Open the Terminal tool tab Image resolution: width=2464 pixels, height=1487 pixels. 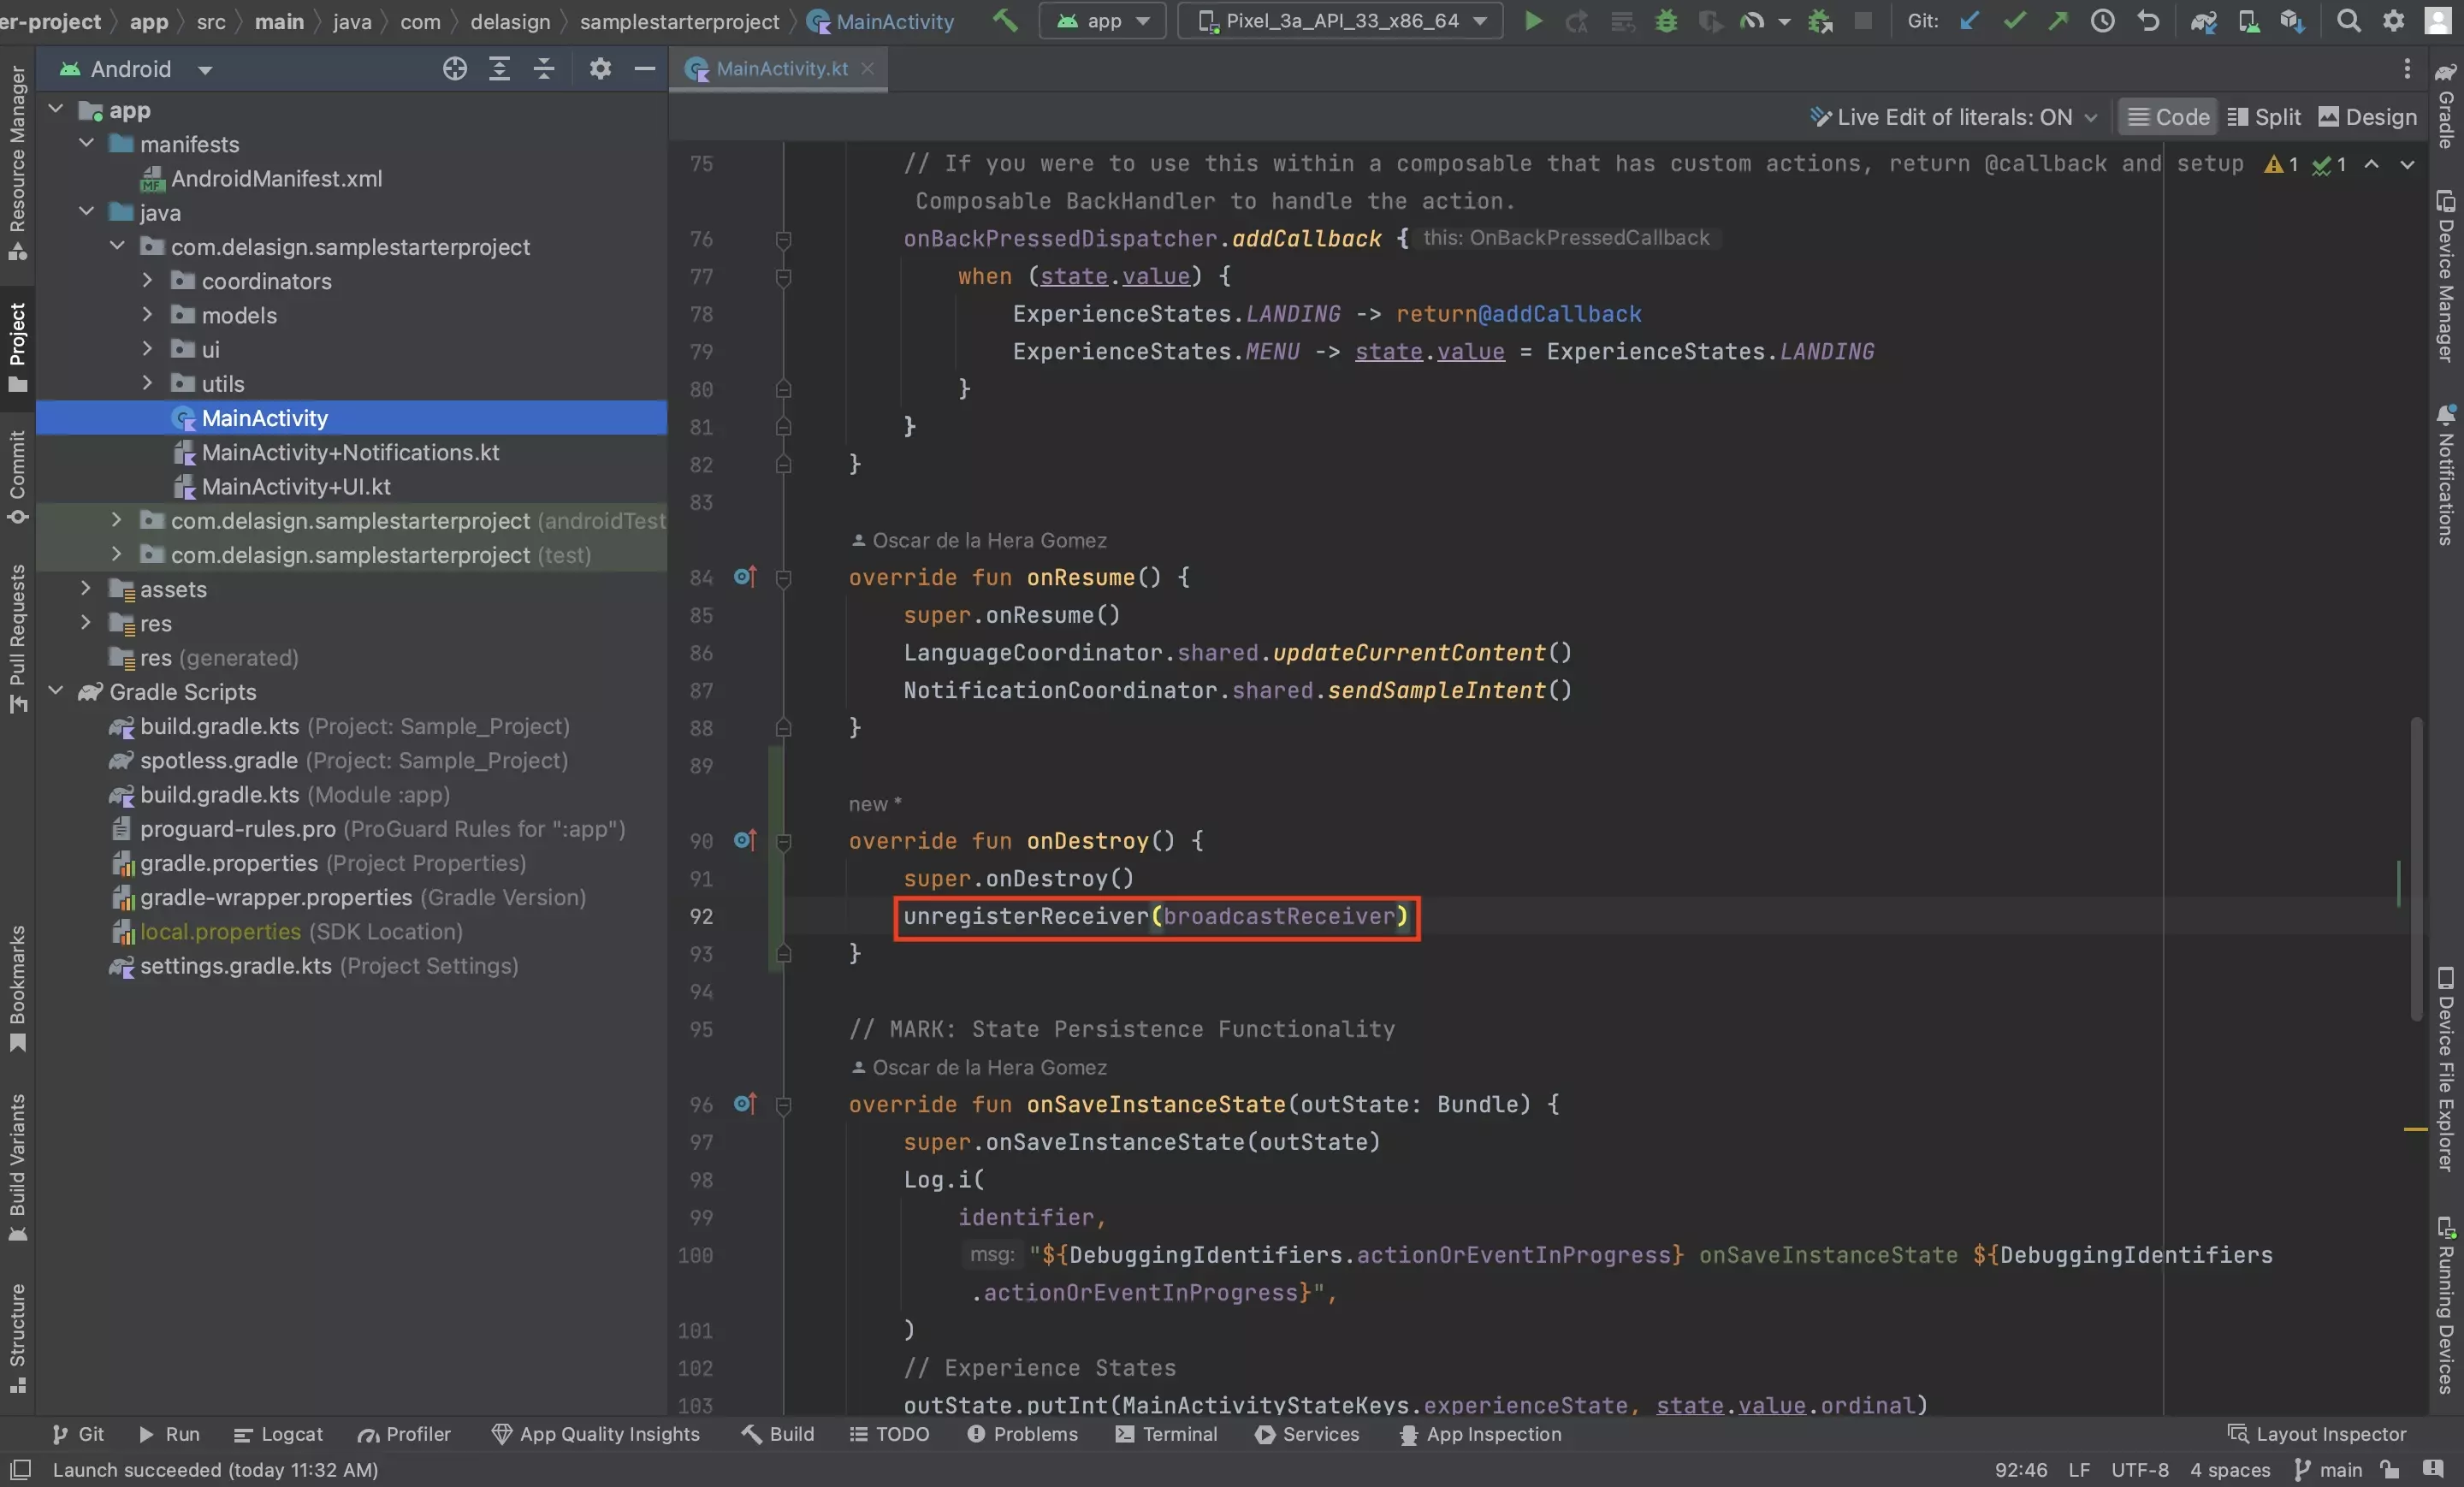tap(1166, 1434)
